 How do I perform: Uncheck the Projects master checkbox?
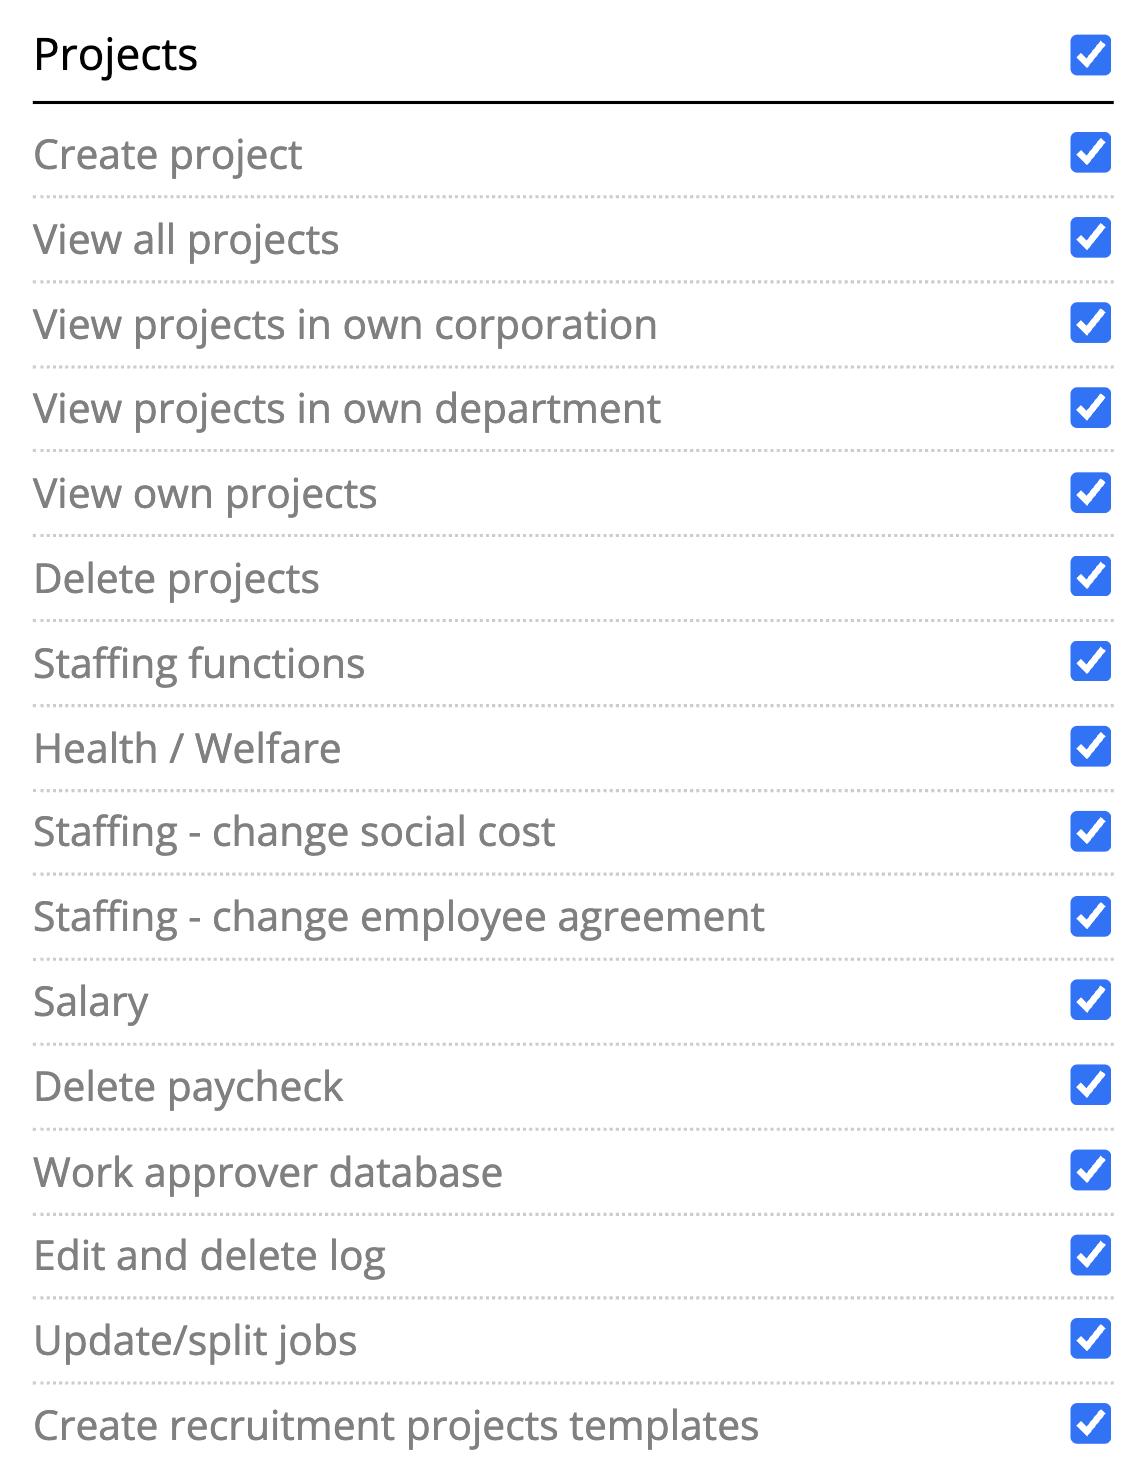pyautogui.click(x=1090, y=55)
